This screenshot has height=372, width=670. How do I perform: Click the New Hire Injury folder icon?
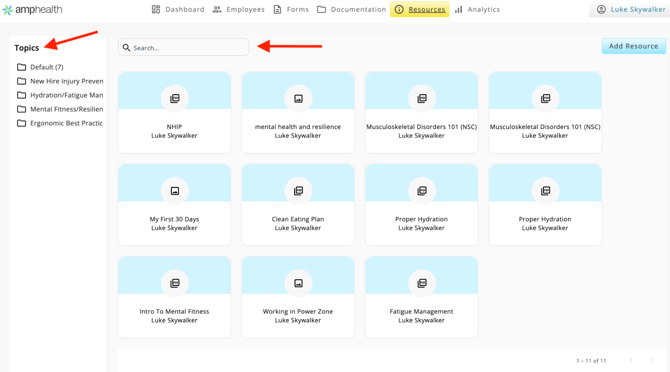[x=21, y=81]
